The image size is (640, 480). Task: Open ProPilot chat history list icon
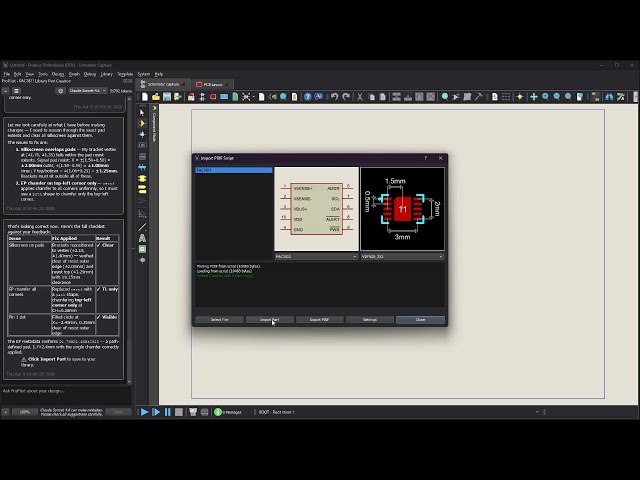pyautogui.click(x=16, y=91)
